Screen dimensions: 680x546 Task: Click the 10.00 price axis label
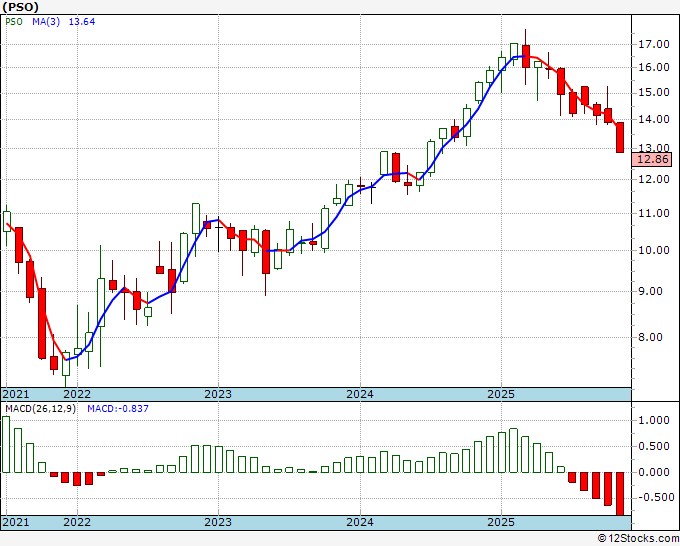pyautogui.click(x=654, y=250)
